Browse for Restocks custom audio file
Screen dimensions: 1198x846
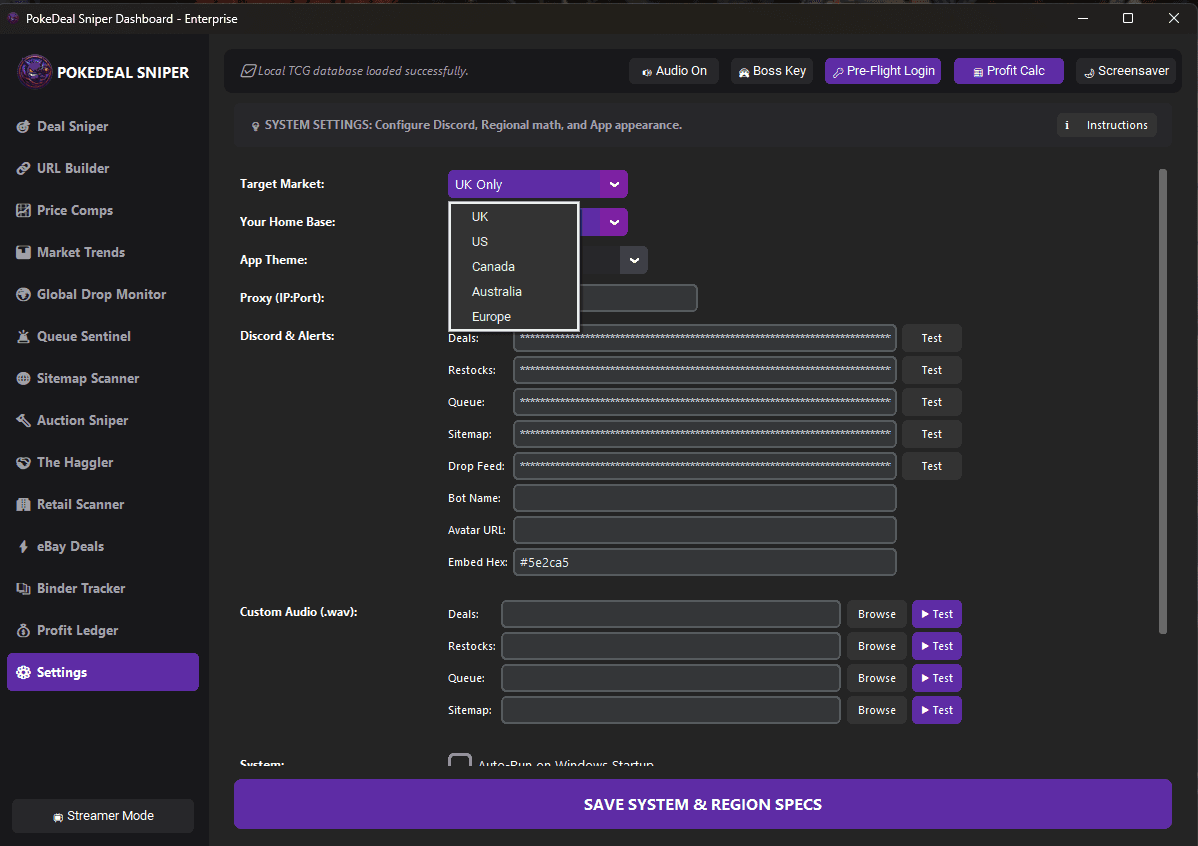(x=876, y=647)
